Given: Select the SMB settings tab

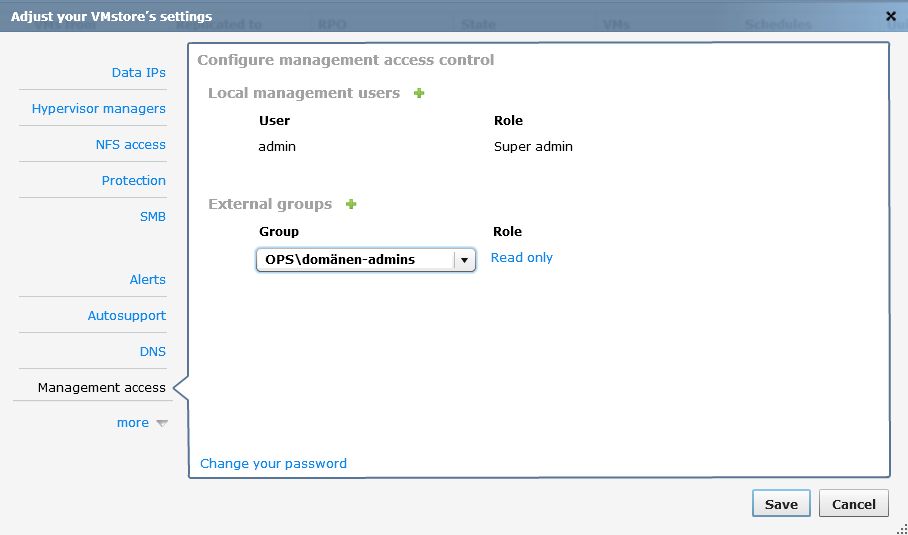Looking at the screenshot, I should click(x=152, y=217).
